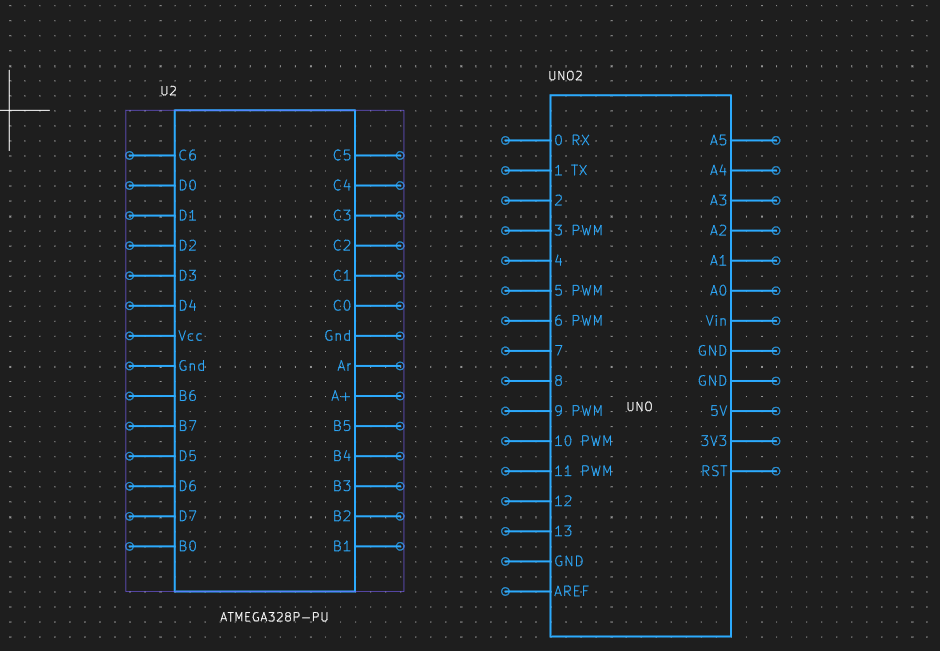
Task: Click the '1 TX' pin label on UNO
Action: click(x=571, y=171)
